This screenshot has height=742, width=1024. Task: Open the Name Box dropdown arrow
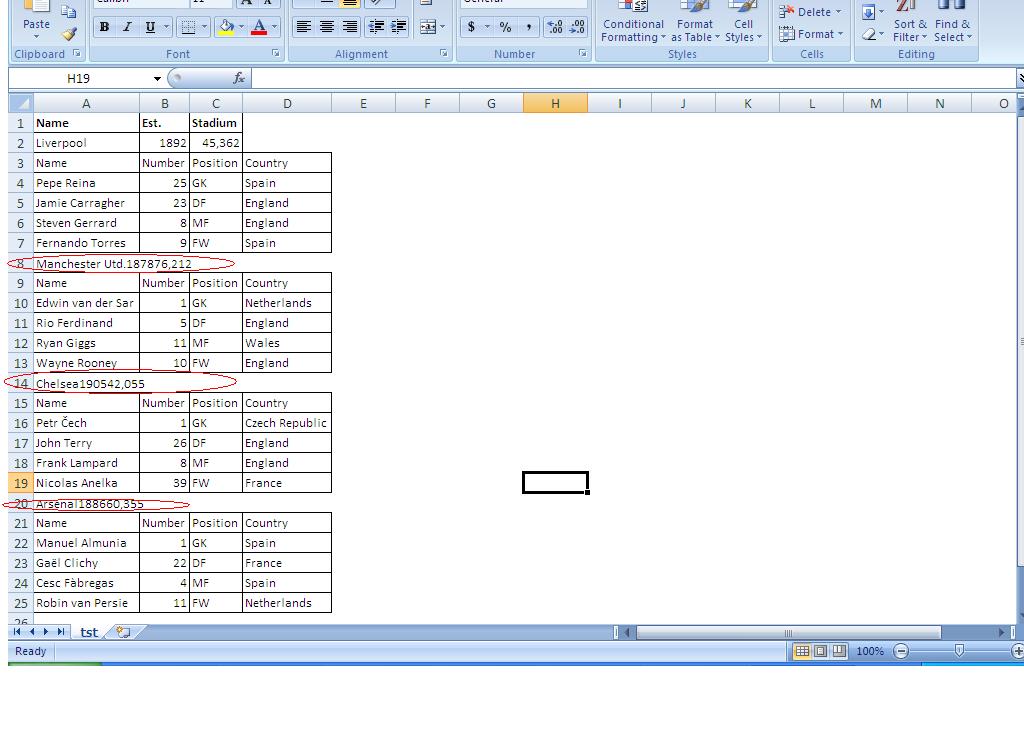[x=157, y=78]
